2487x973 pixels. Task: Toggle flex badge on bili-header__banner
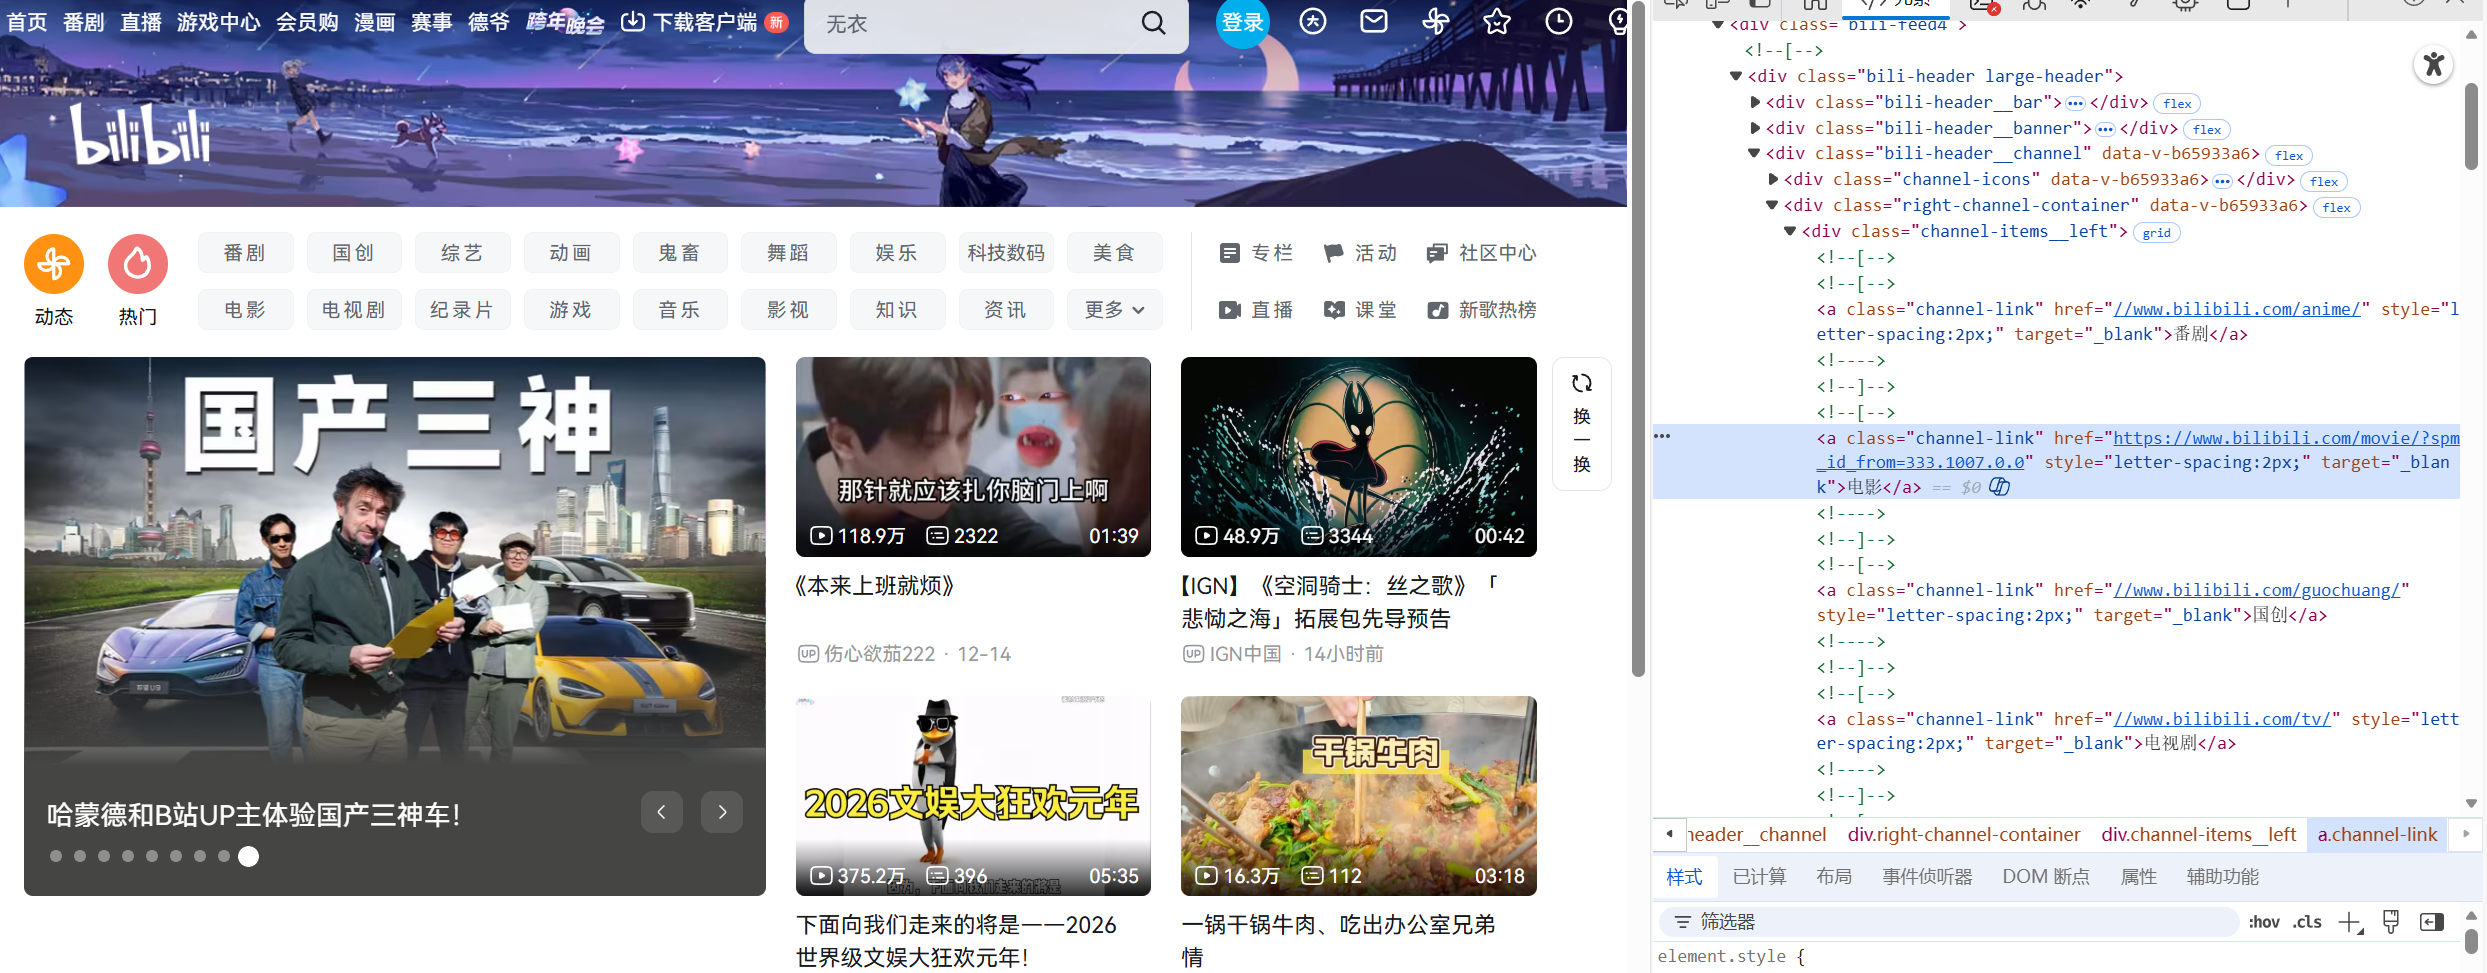[2207, 129]
